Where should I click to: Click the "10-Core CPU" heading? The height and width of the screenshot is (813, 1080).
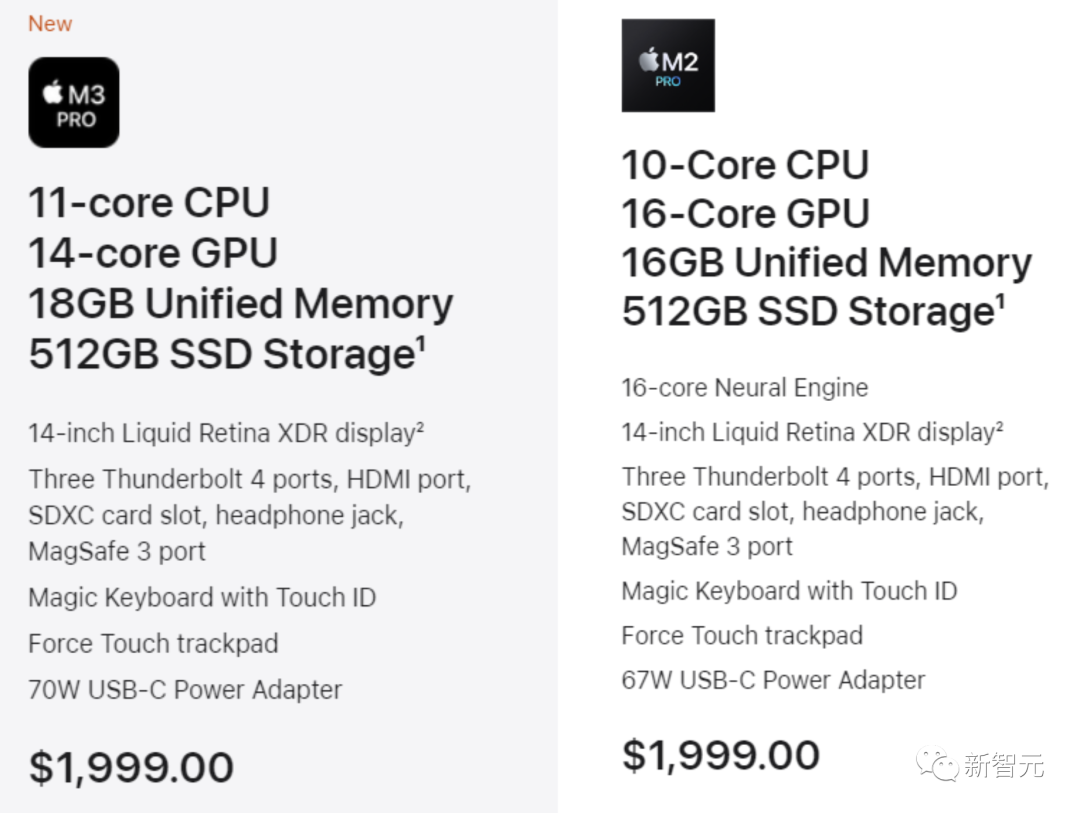coord(745,165)
